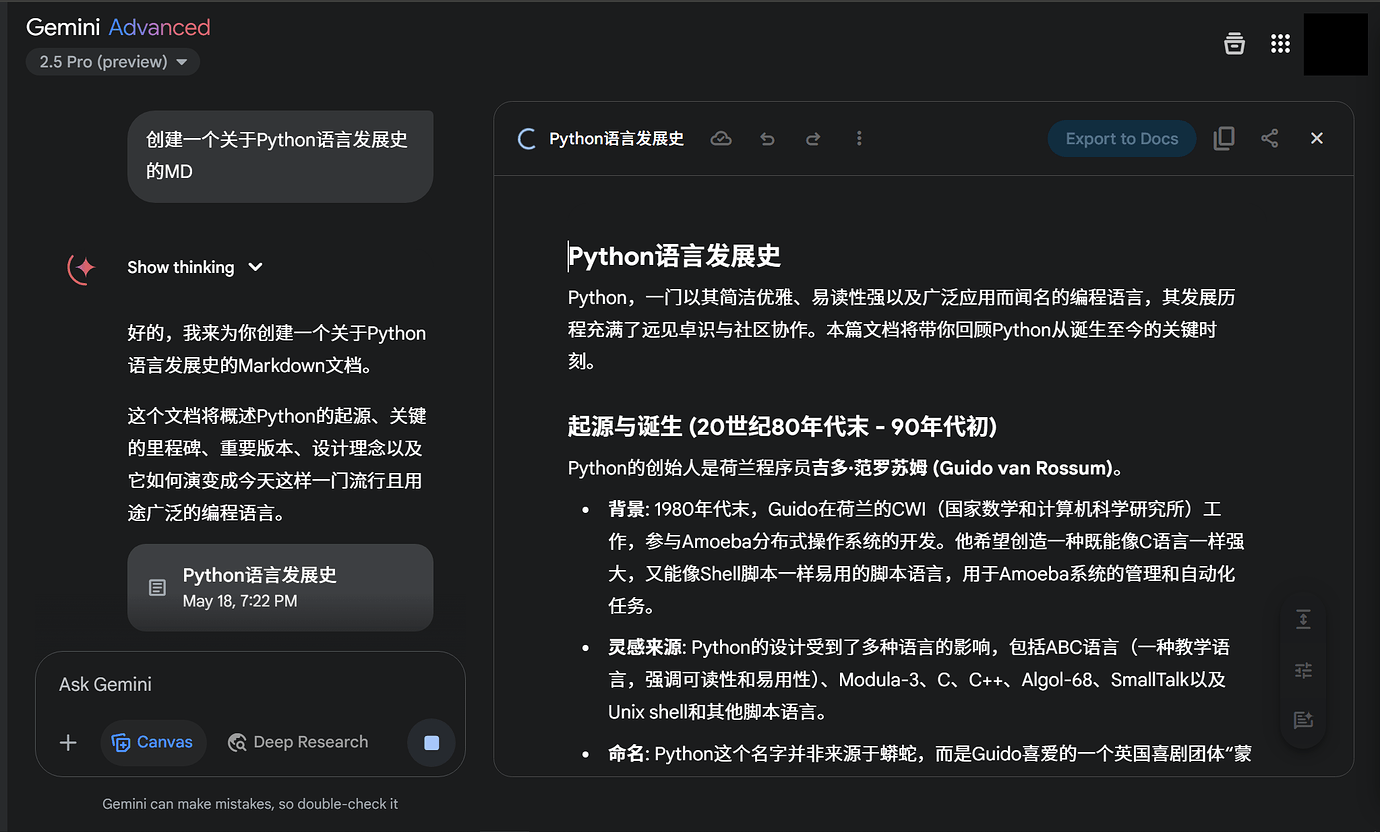Click the Export to Docs button
1380x832 pixels.
1122,139
